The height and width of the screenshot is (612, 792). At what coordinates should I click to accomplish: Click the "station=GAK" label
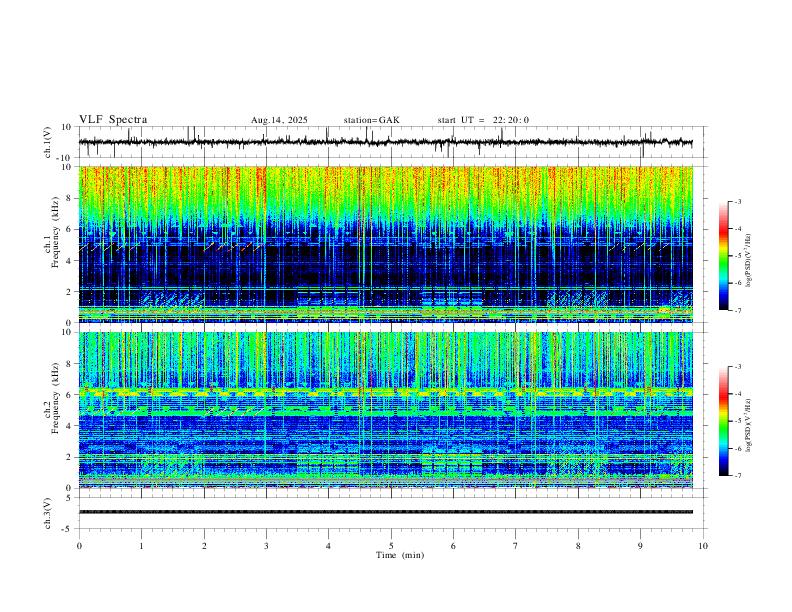point(371,120)
